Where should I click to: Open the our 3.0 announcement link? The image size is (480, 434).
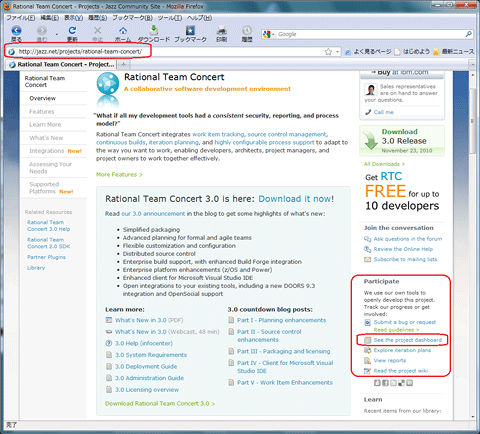point(153,214)
